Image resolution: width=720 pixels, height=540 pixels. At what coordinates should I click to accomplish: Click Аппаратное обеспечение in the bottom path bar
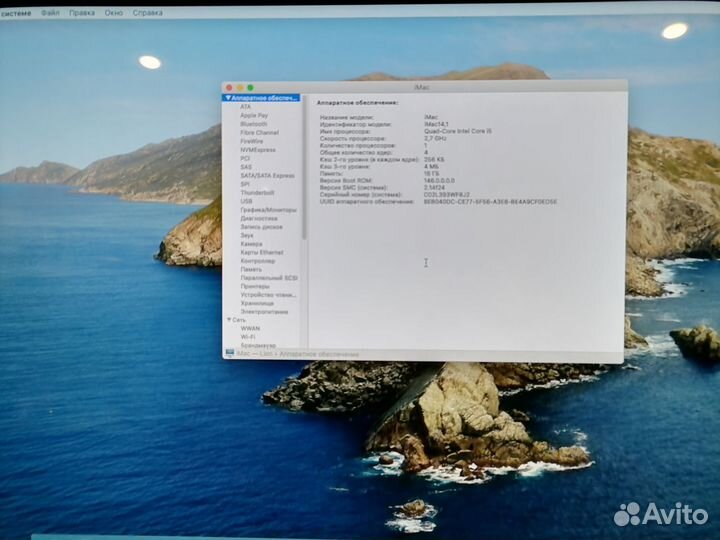tap(319, 354)
